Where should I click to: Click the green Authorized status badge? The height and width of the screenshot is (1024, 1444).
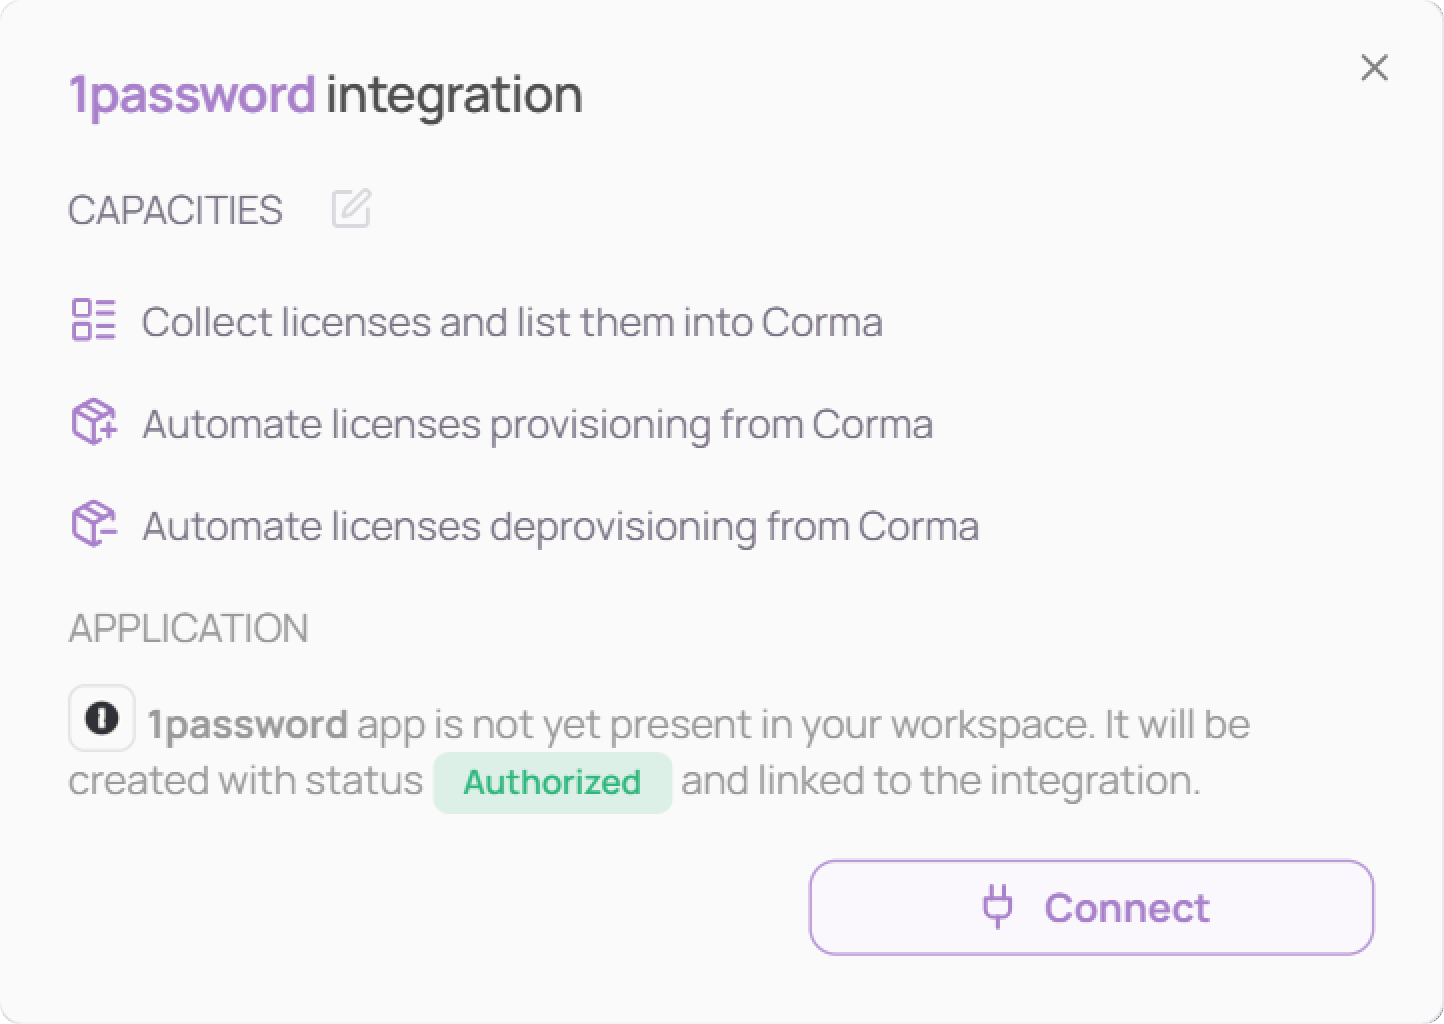552,782
